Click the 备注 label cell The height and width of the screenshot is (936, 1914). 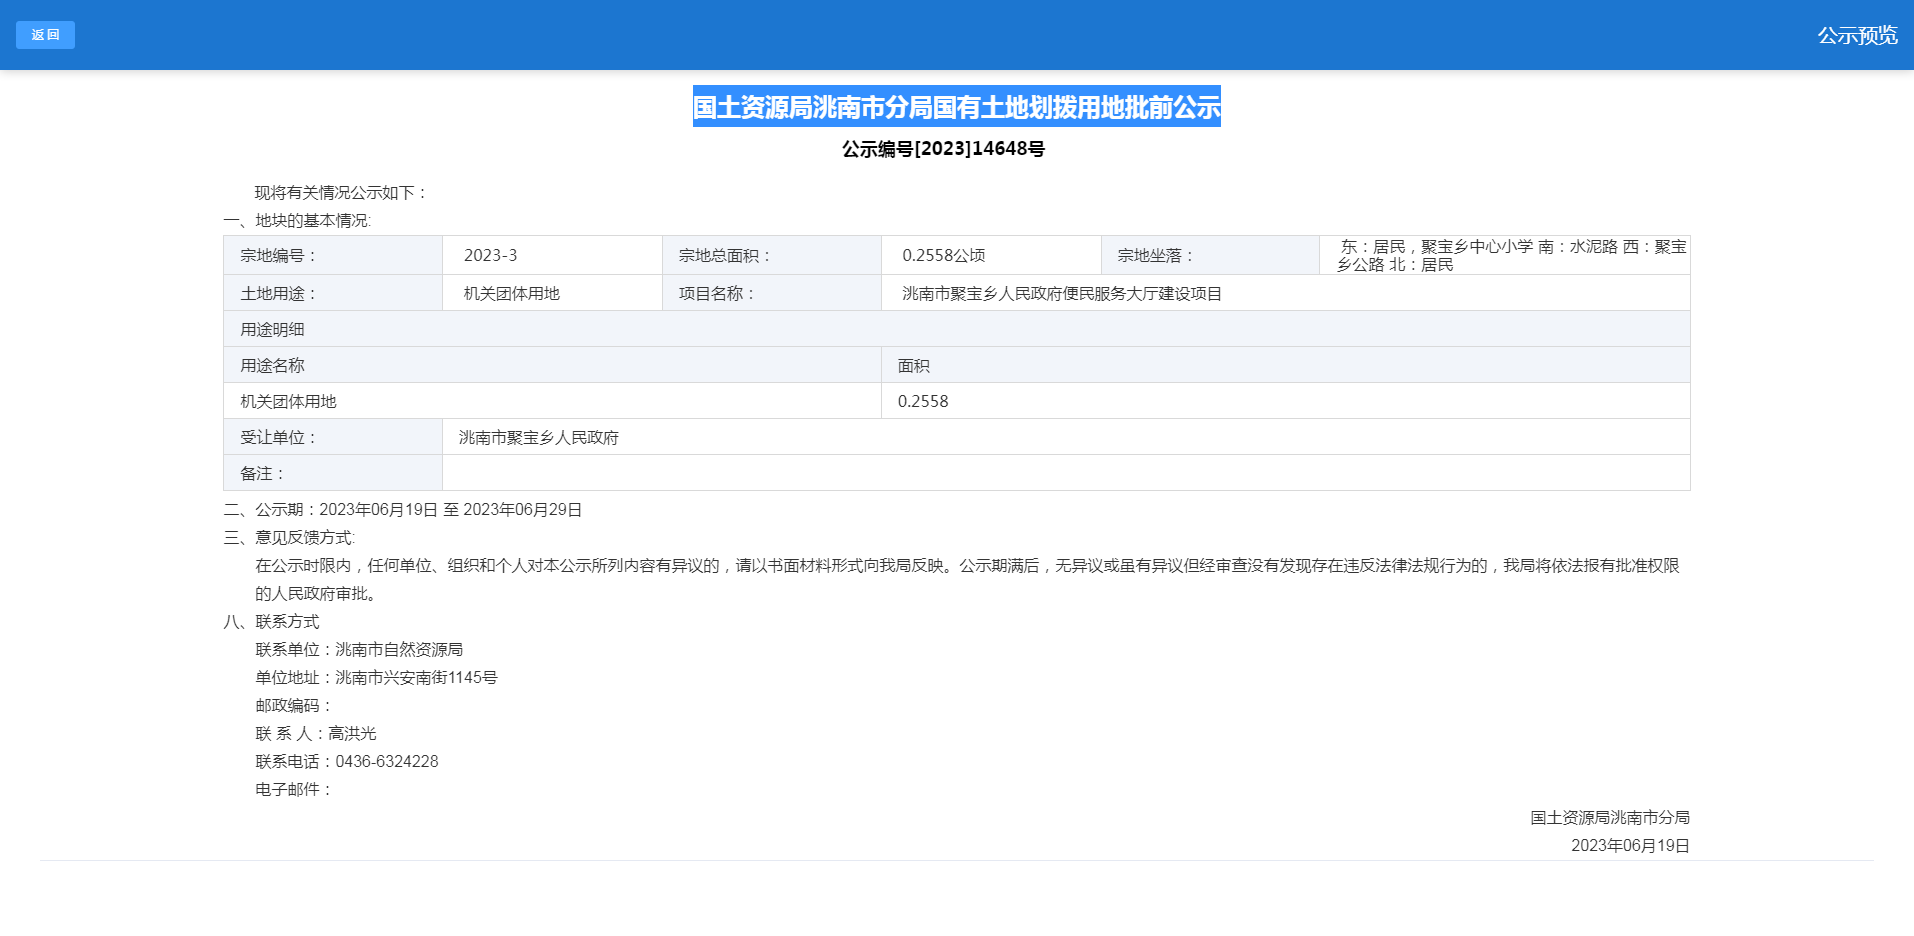tap(333, 473)
